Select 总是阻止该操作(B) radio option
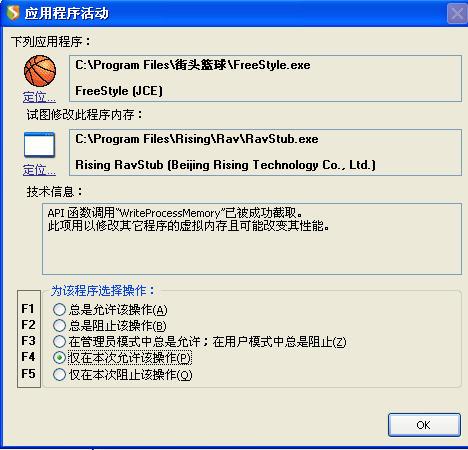This screenshot has width=468, height=450. click(110, 326)
